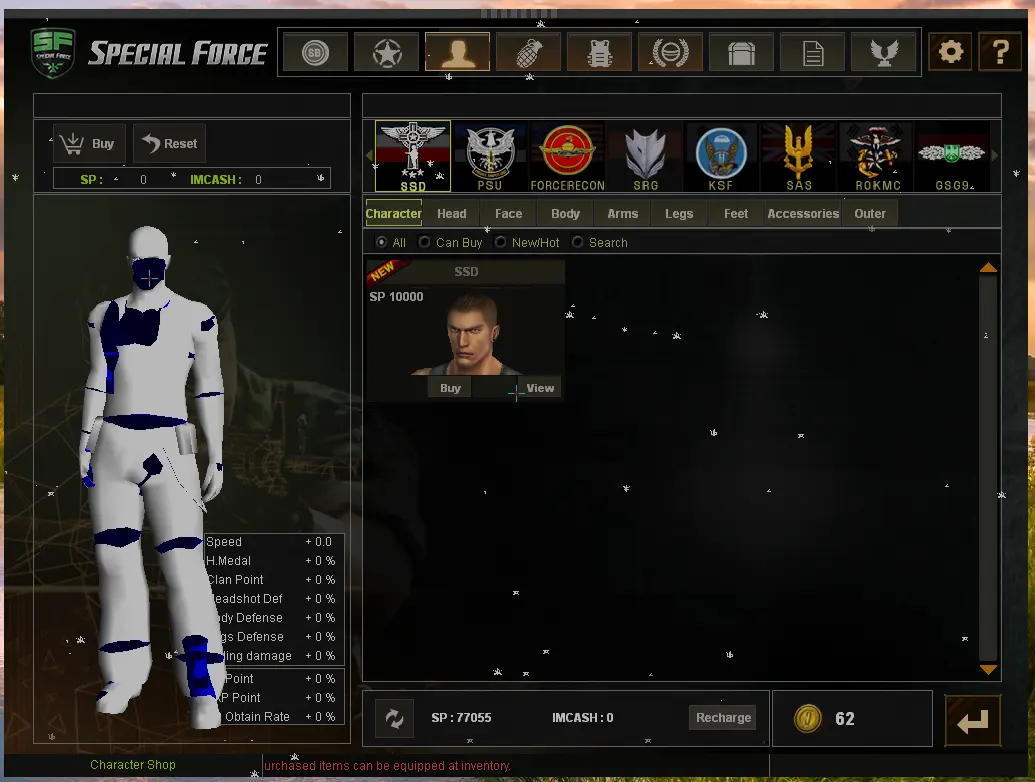Image resolution: width=1035 pixels, height=782 pixels.
Task: Open the star badge shop icon
Action: pyautogui.click(x=387, y=52)
